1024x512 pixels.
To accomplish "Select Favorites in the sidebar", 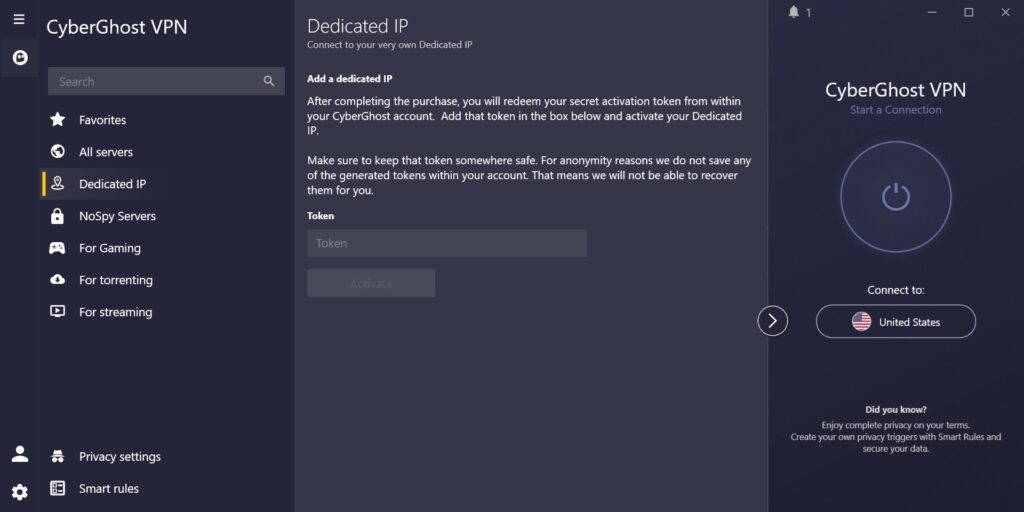I will point(103,120).
